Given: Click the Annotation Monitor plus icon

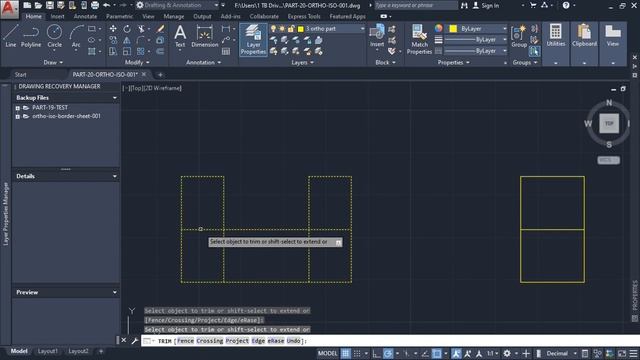Looking at the screenshot, I should [x=526, y=353].
